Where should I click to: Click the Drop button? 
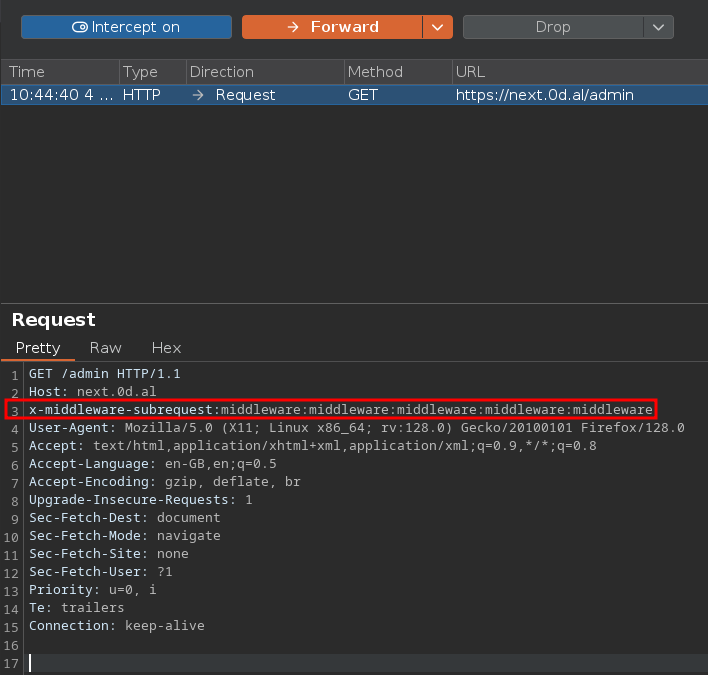pos(552,27)
